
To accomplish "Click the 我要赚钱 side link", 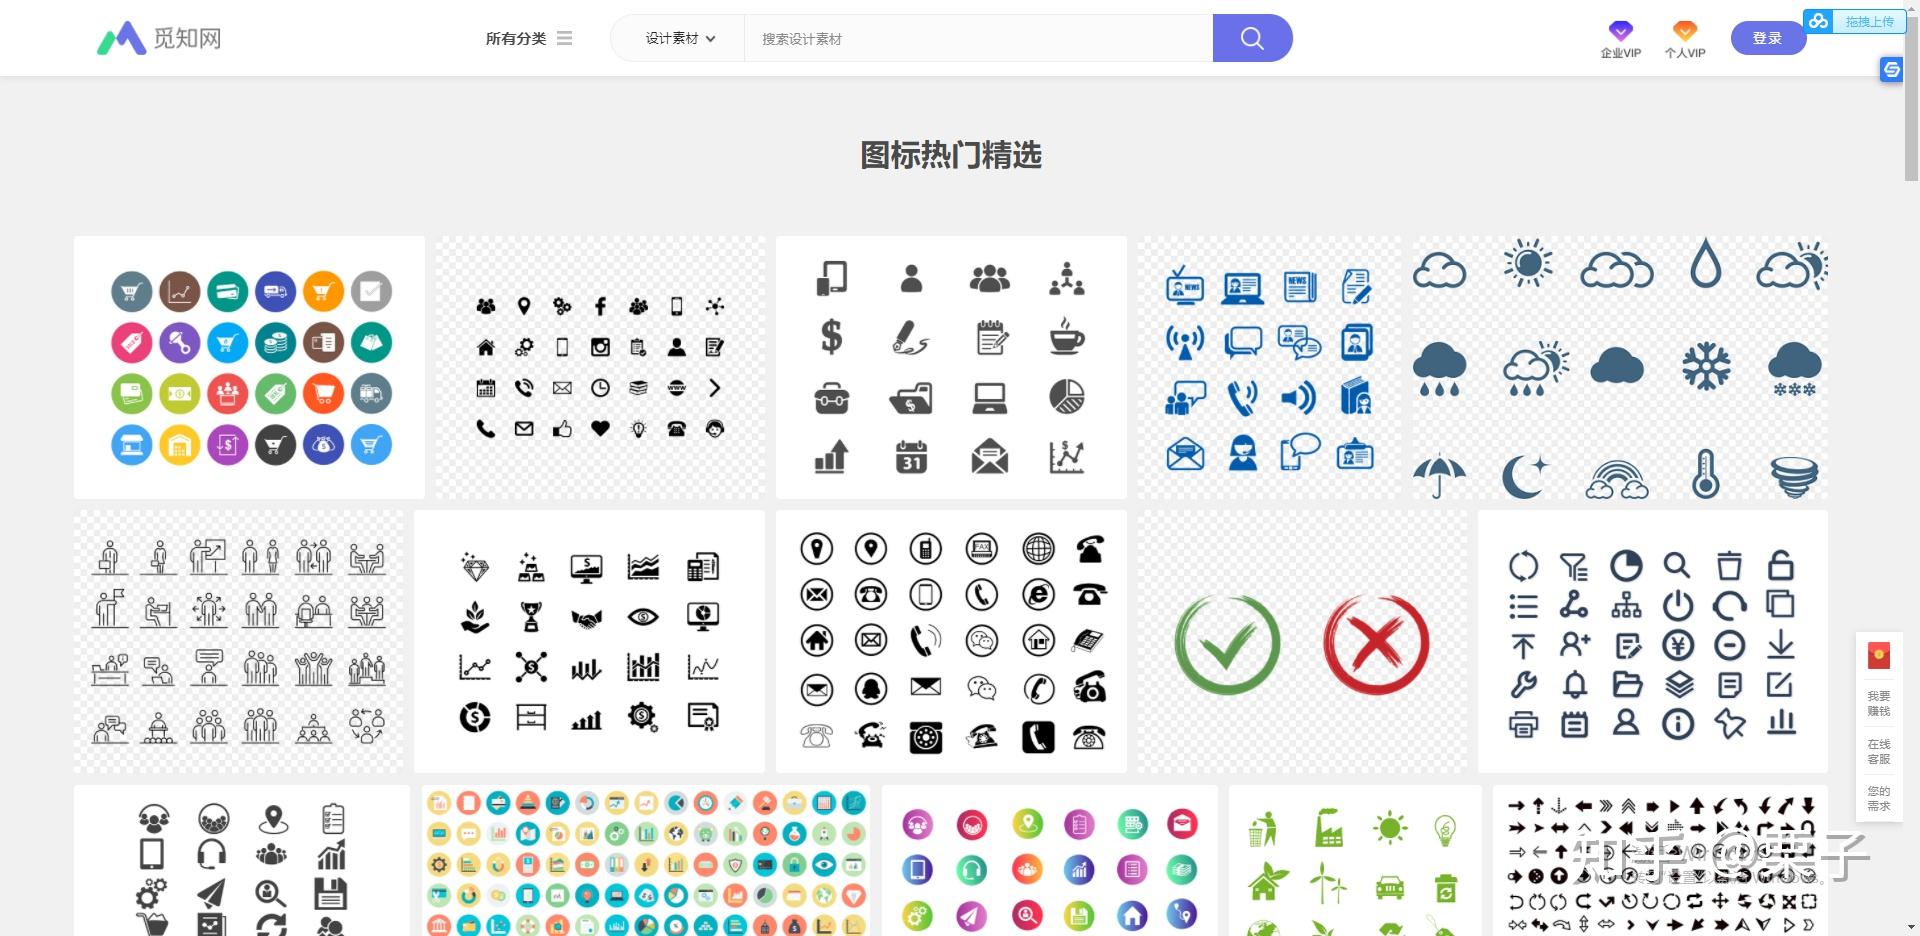I will pyautogui.click(x=1879, y=703).
